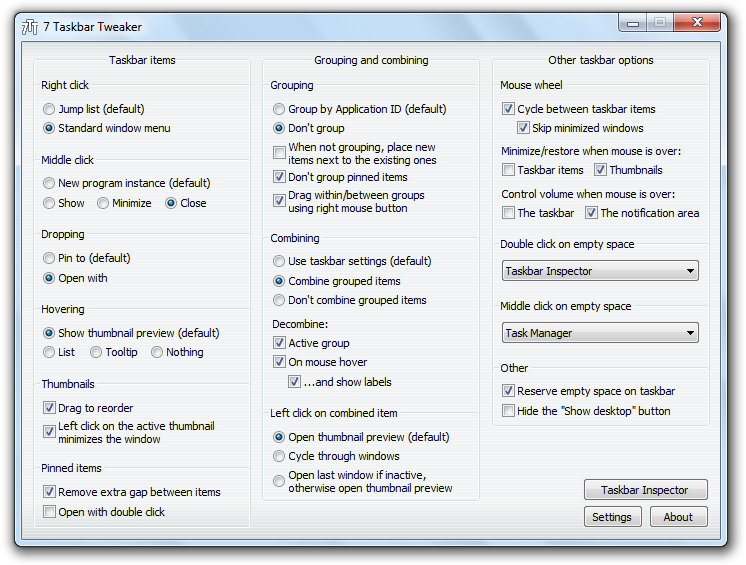The height and width of the screenshot is (565, 746).
Task: Choose Don't combine grouped items
Action: (x=279, y=300)
